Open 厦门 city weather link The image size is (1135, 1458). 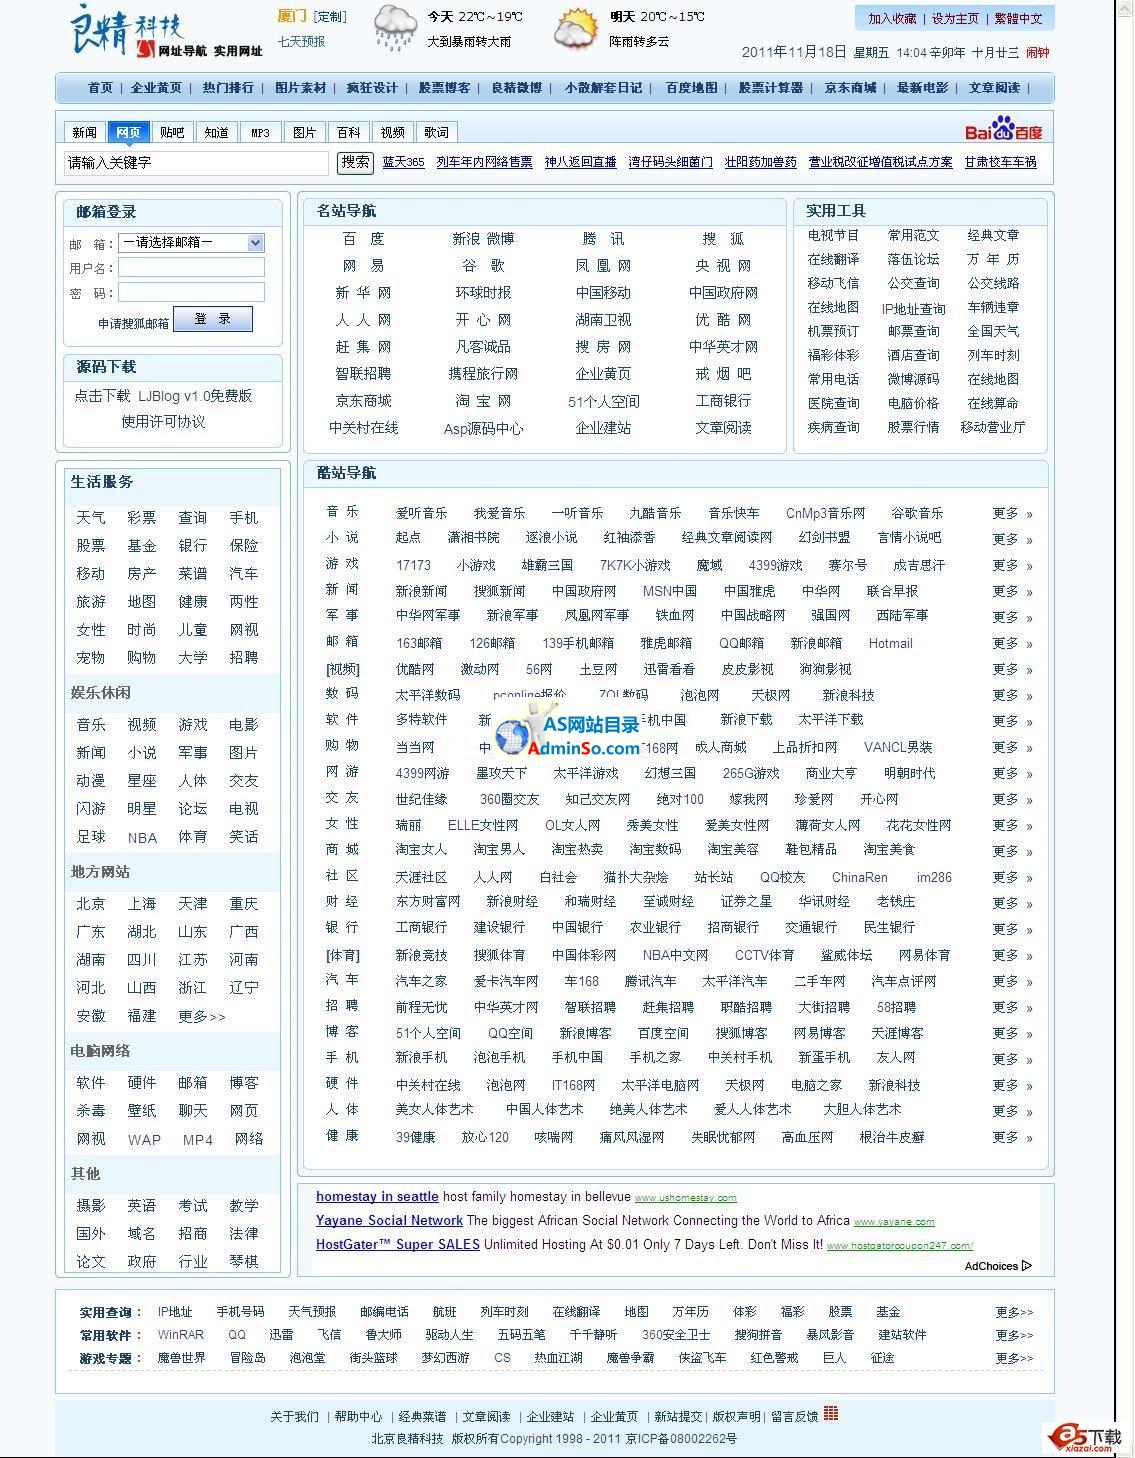coord(292,16)
